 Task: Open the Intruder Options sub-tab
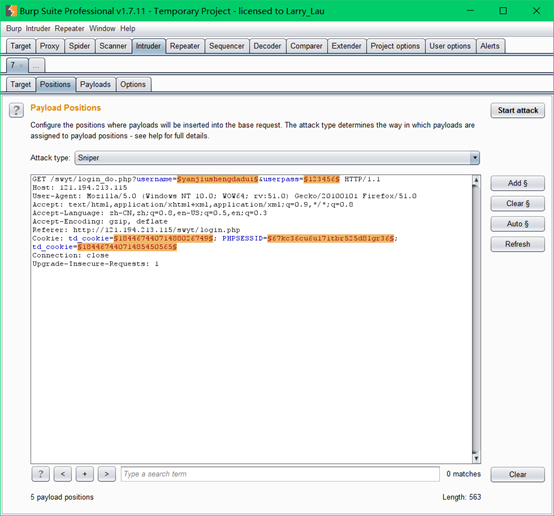click(x=133, y=84)
